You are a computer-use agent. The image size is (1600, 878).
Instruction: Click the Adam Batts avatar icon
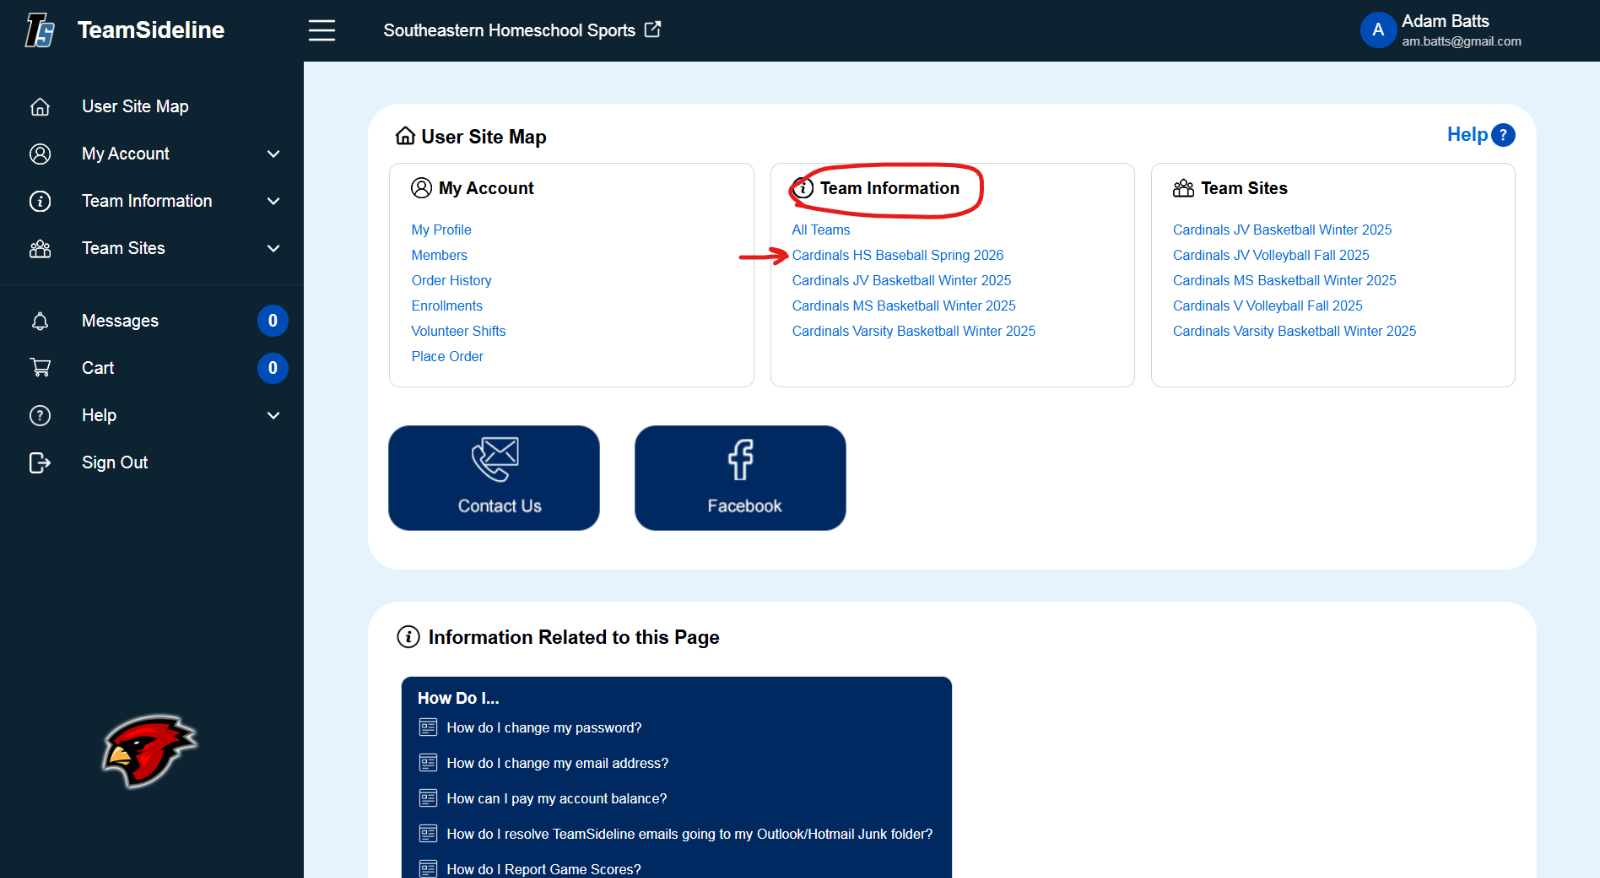(x=1377, y=30)
